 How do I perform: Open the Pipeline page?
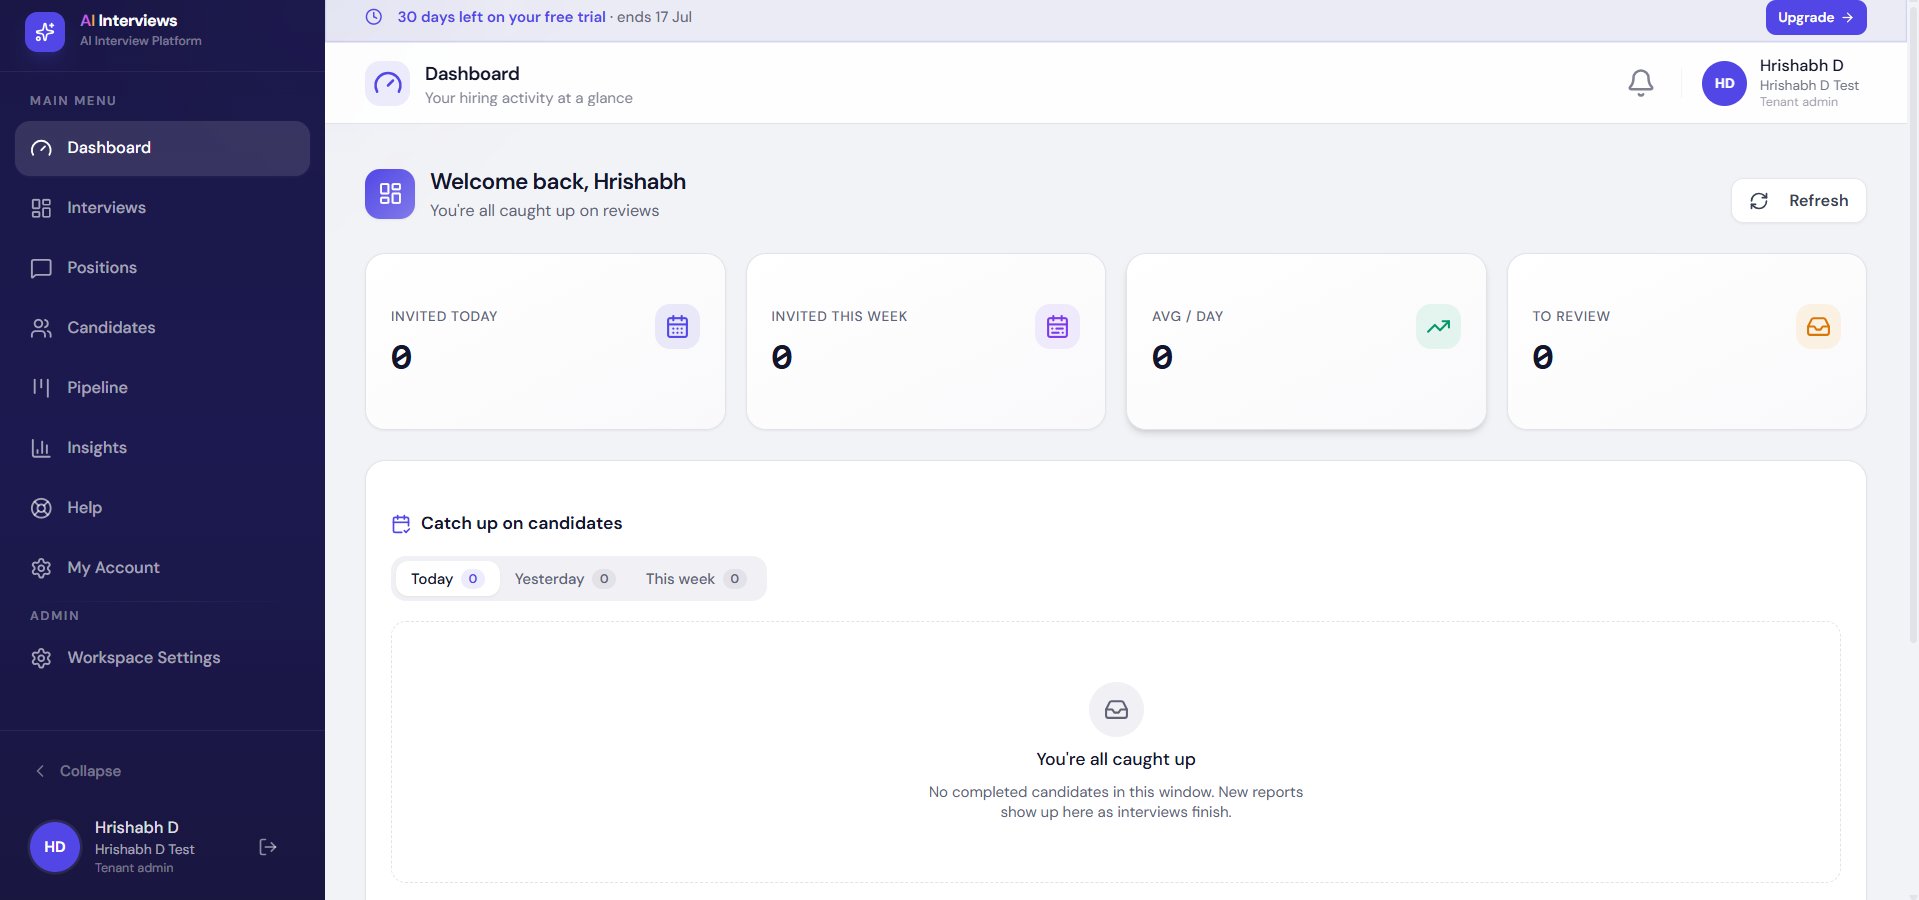pos(162,388)
